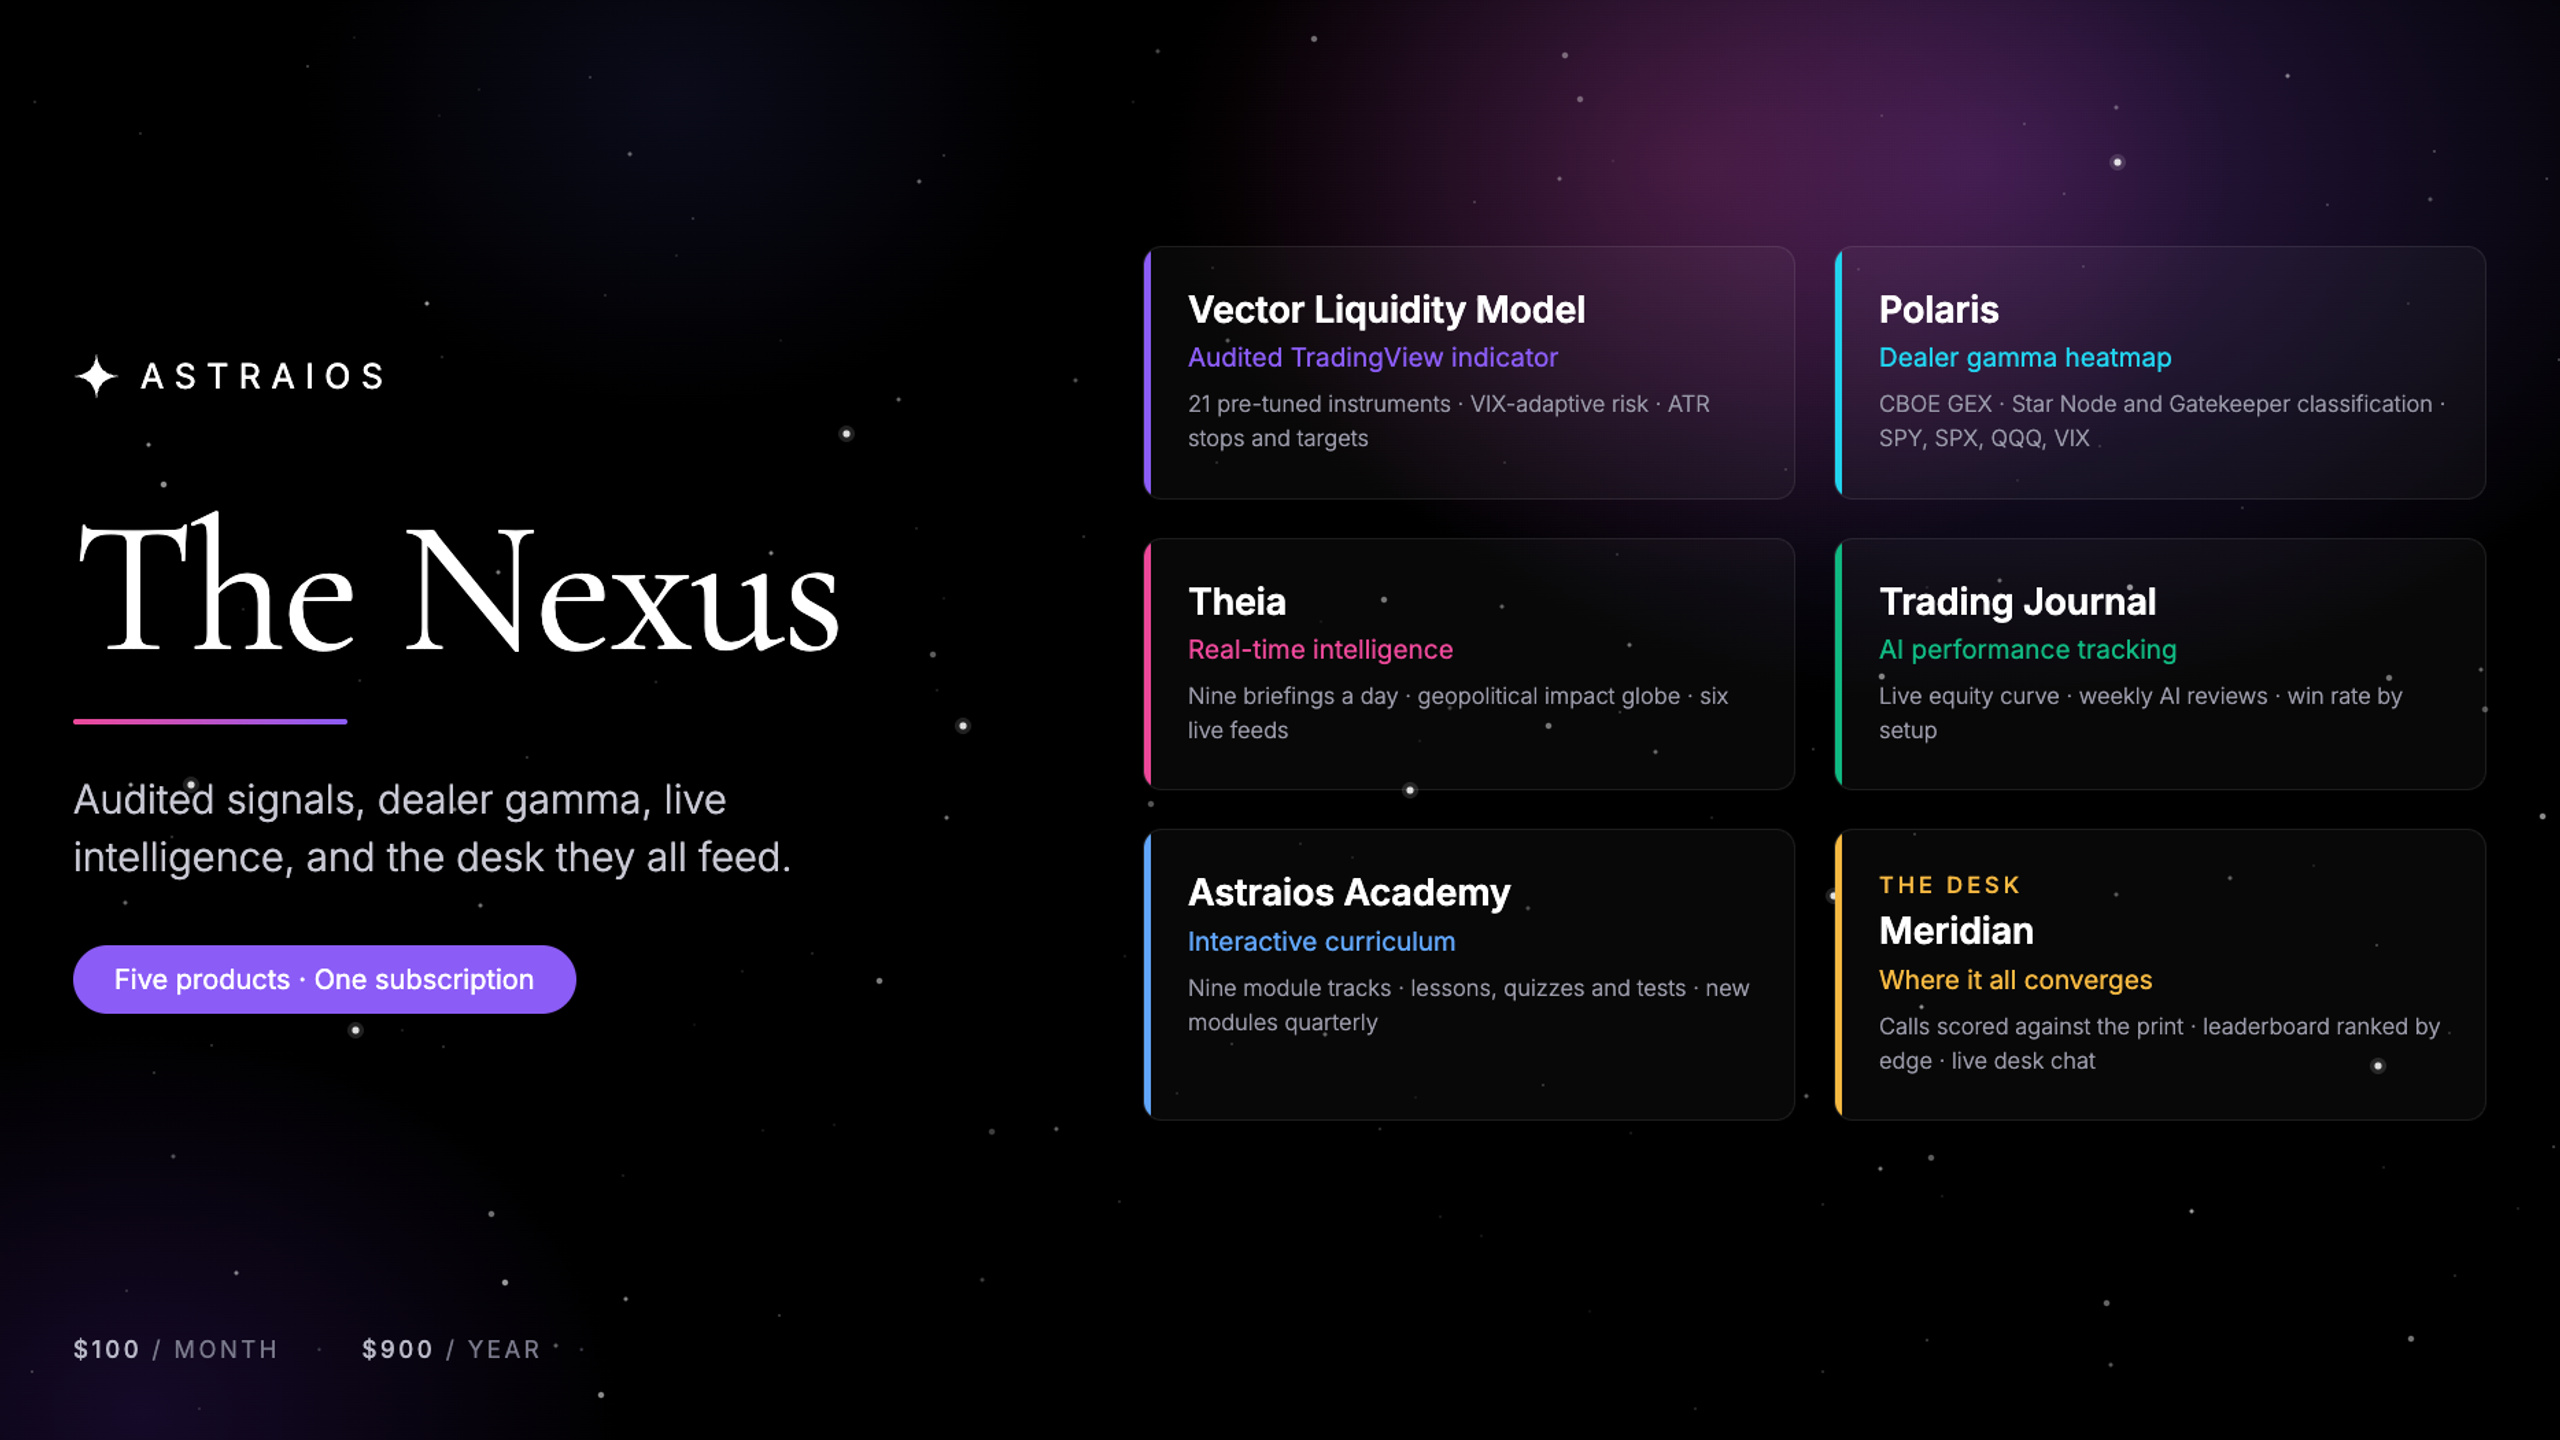Viewport: 2560px width, 1440px height.
Task: Open the Astraios Academy card title
Action: [x=1348, y=893]
